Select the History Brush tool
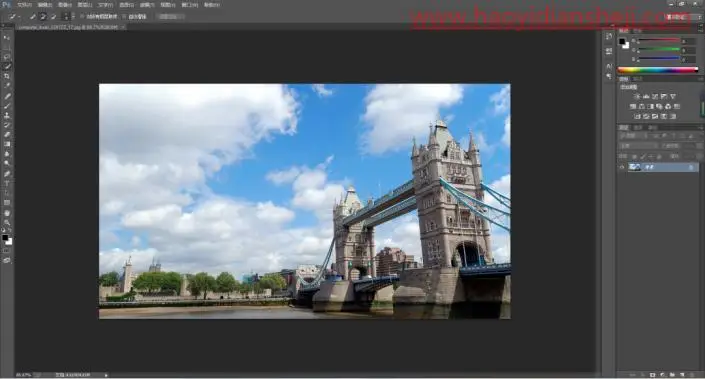Image resolution: width=705 pixels, height=379 pixels. 7,125
